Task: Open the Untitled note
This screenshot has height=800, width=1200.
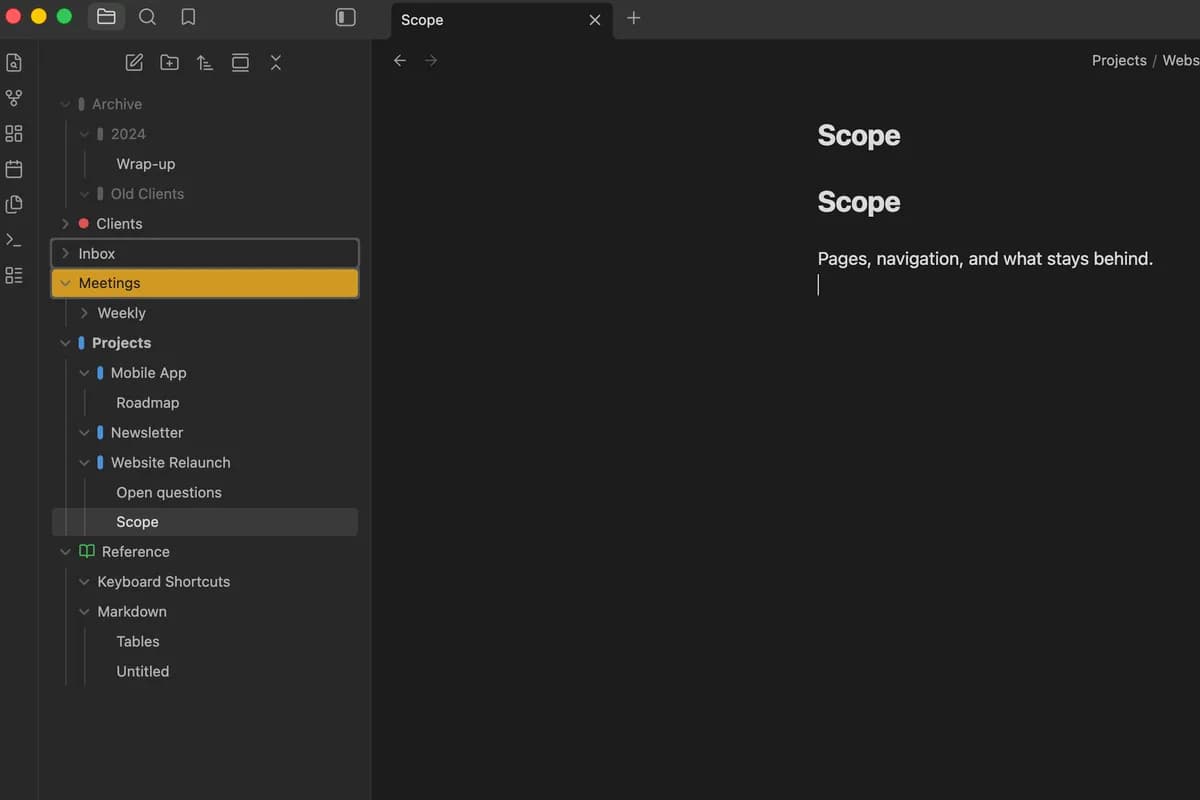Action: (143, 672)
